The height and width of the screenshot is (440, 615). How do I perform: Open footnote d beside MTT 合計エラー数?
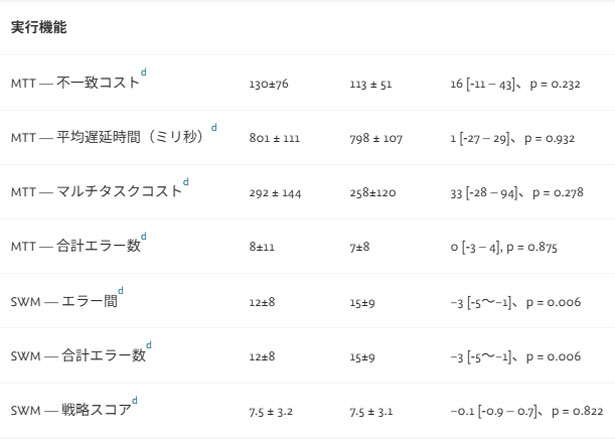(144, 237)
